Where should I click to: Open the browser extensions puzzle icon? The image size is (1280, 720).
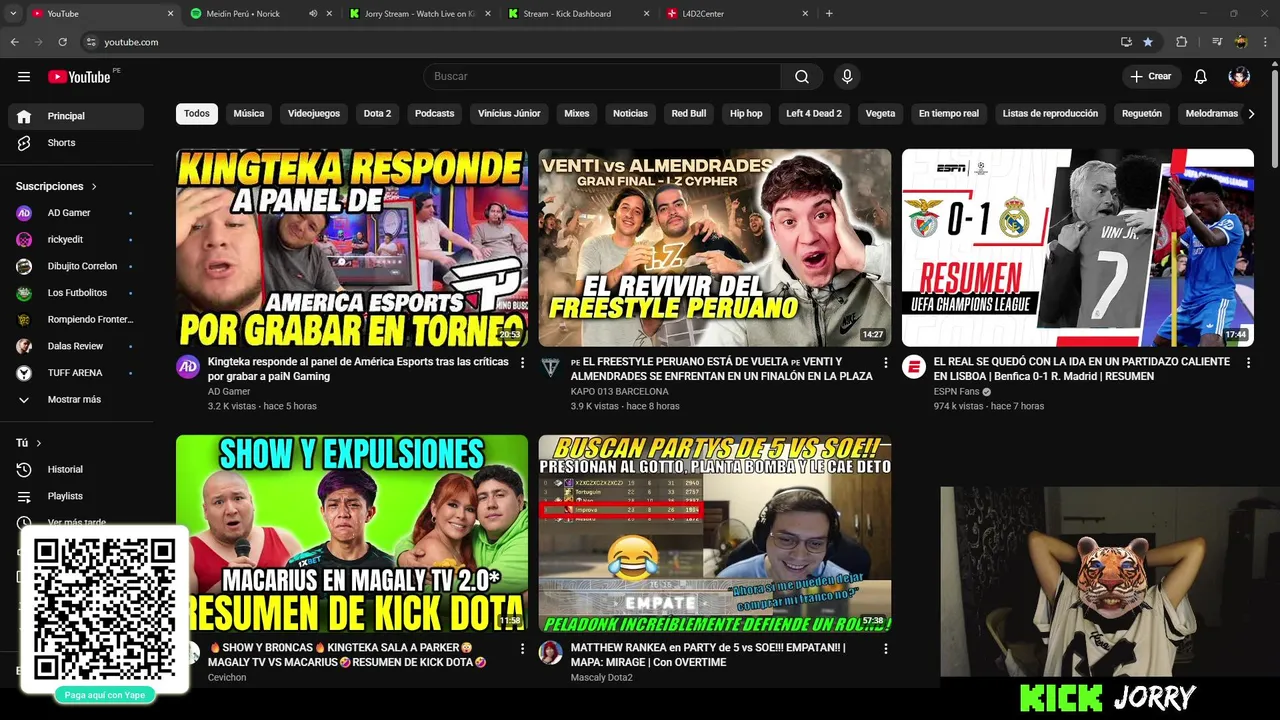click(1182, 42)
